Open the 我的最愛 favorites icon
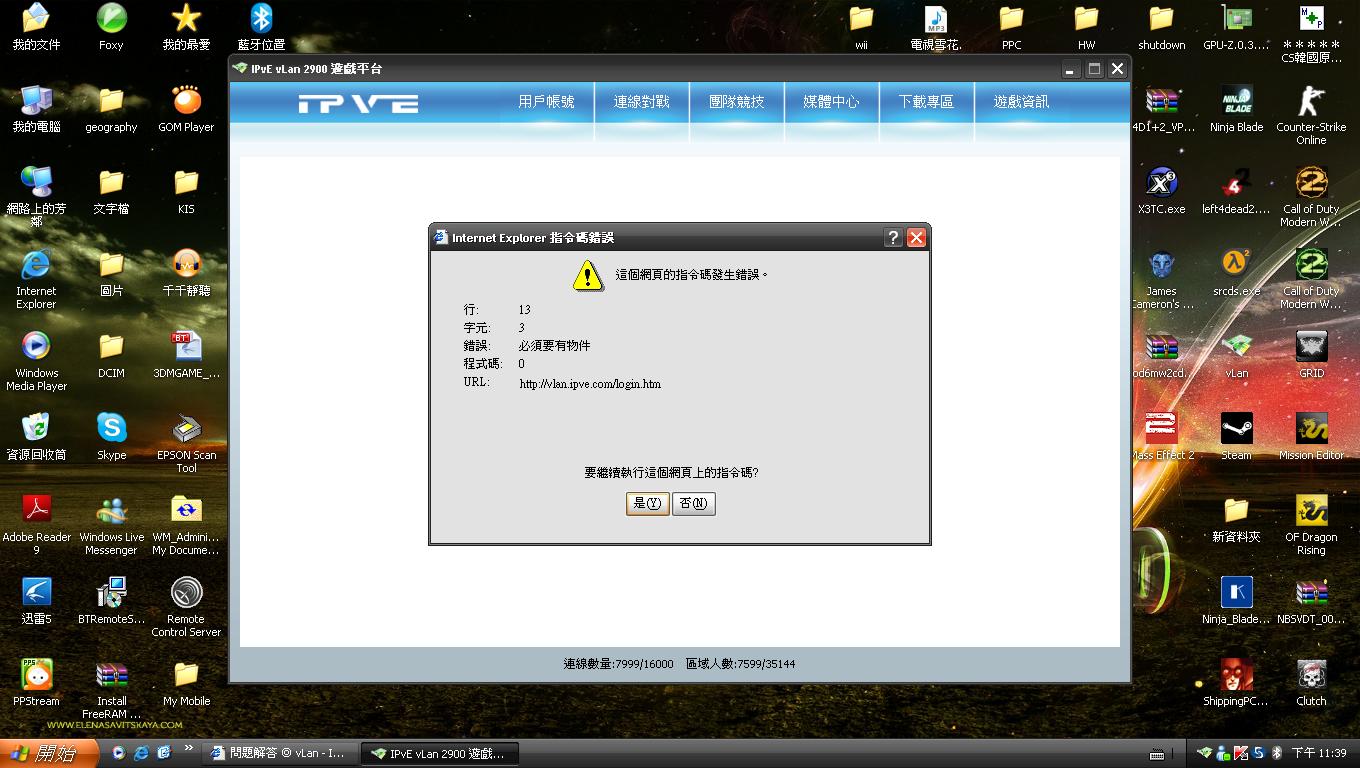Screen dimensions: 1360x768 pos(186,26)
